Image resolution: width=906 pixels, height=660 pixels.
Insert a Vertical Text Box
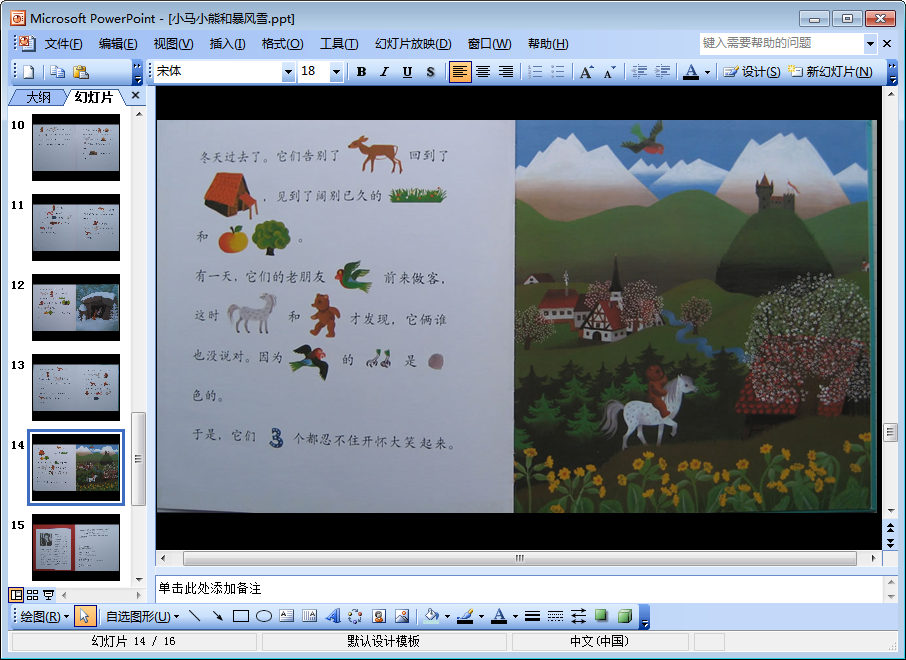click(310, 617)
